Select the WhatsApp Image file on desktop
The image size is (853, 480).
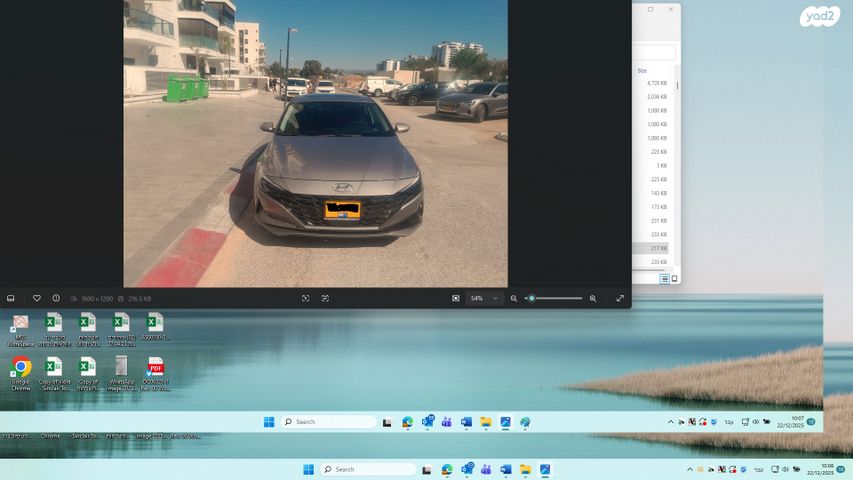click(121, 374)
